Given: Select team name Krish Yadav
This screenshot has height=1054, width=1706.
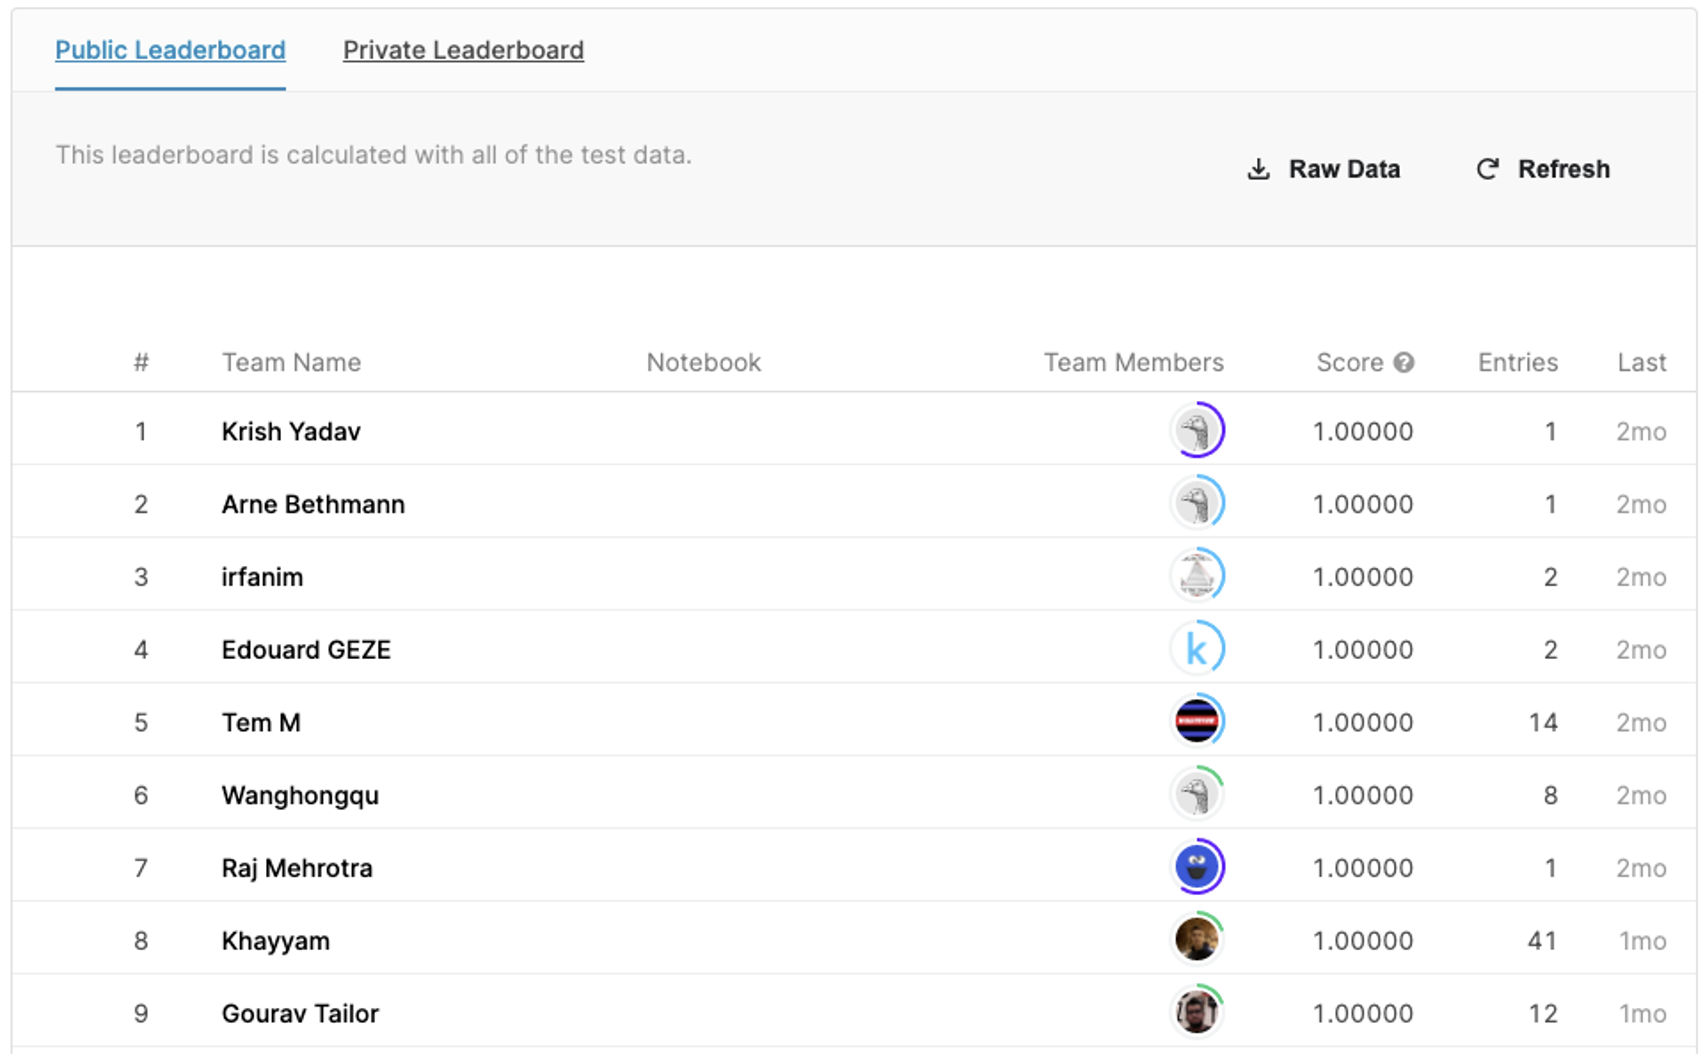Looking at the screenshot, I should pos(291,431).
